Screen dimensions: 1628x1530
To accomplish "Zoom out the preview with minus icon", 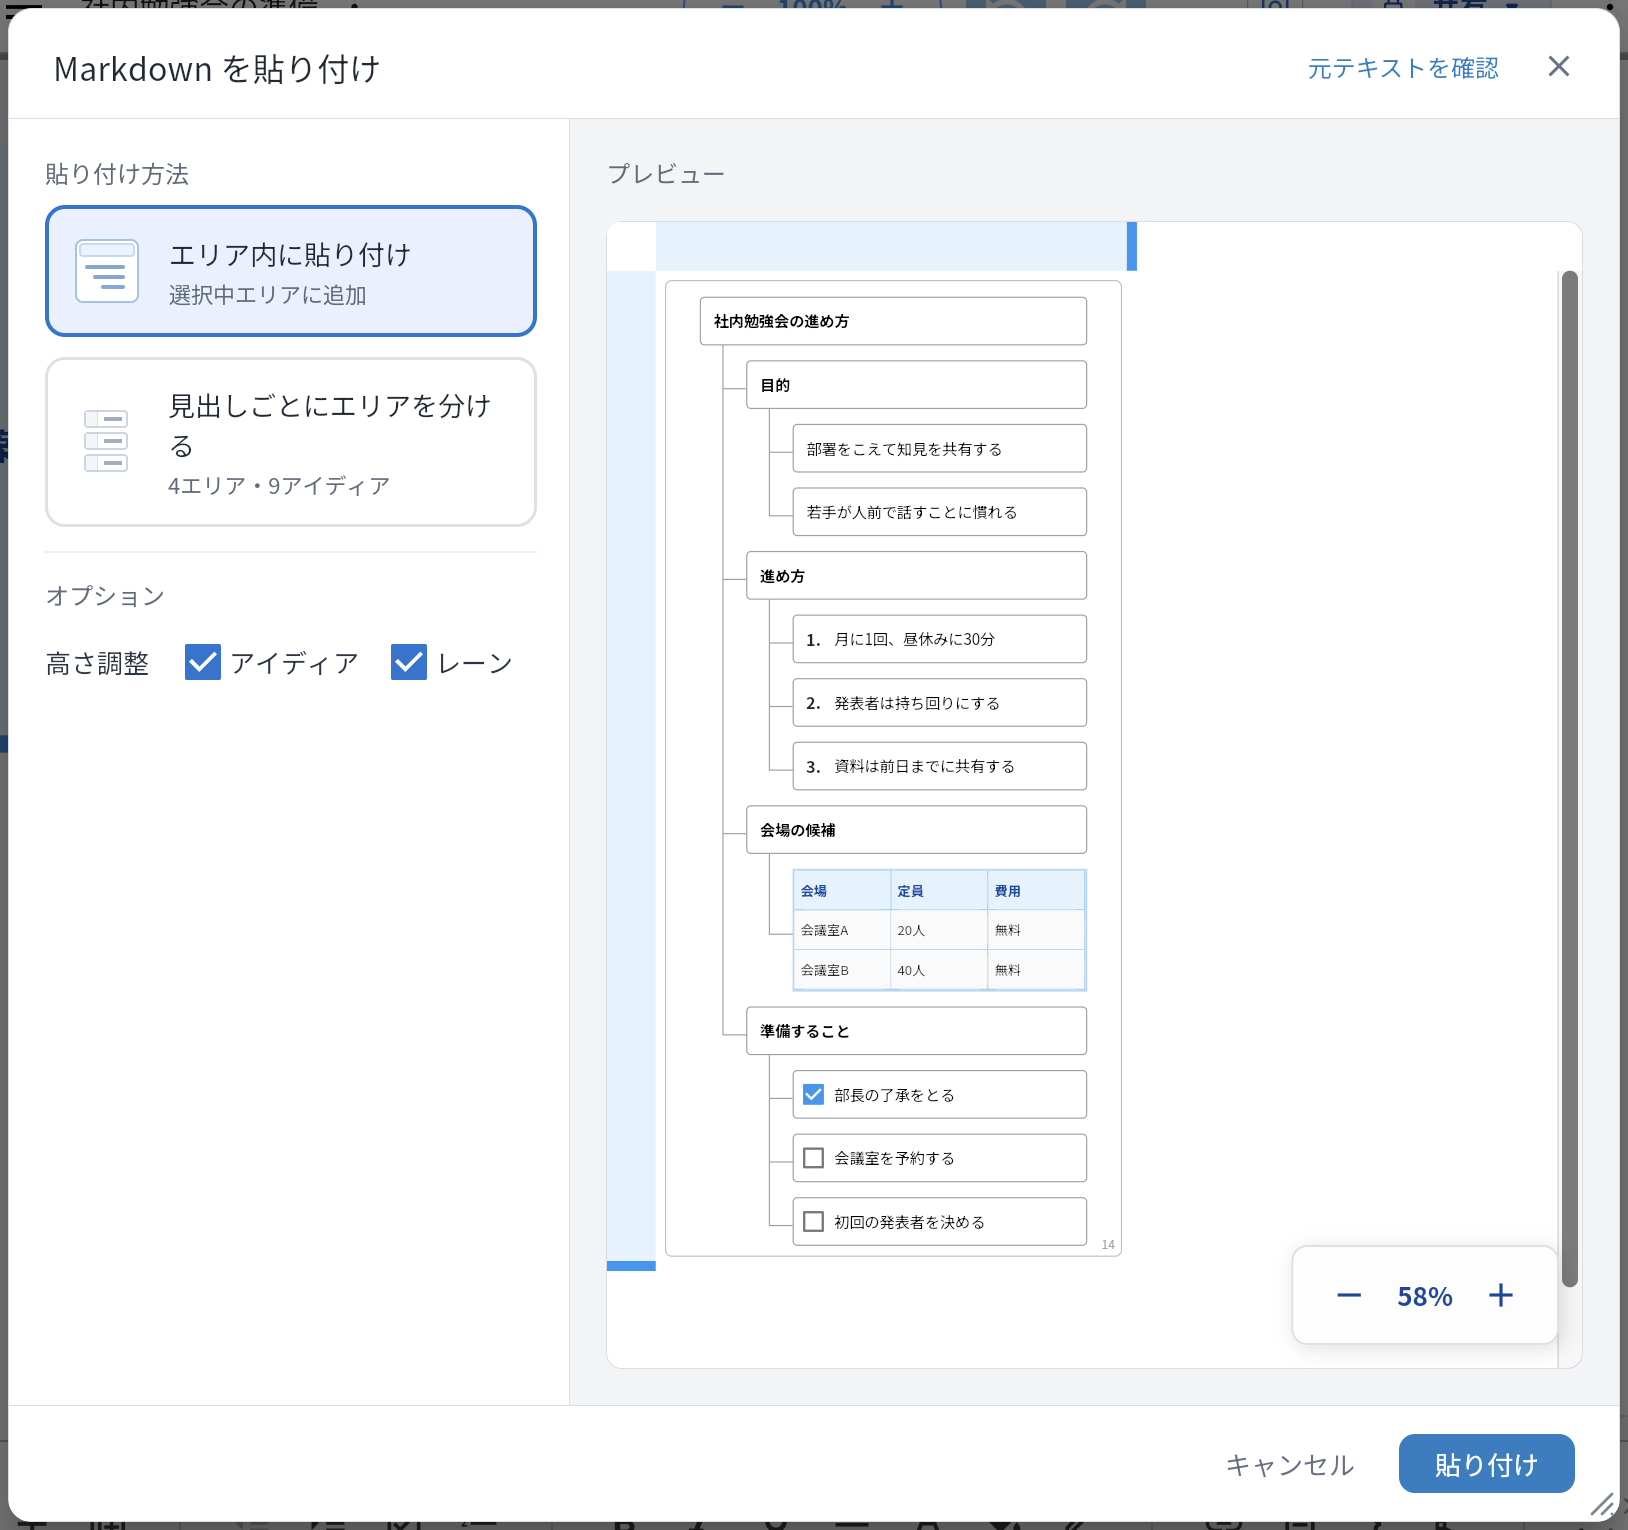I will click(1349, 1296).
